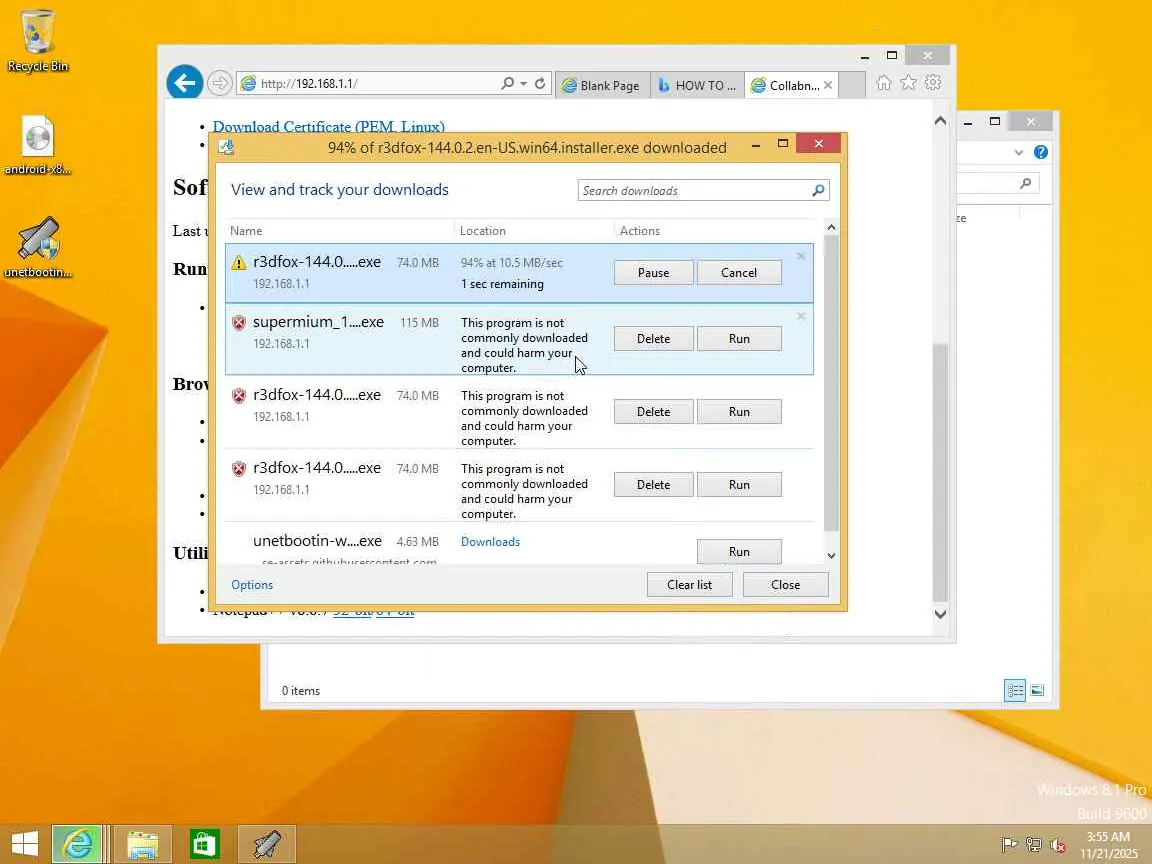Open the Download Certificate (PEM, Linux) link
Image resolution: width=1152 pixels, height=864 pixels.
click(x=328, y=126)
